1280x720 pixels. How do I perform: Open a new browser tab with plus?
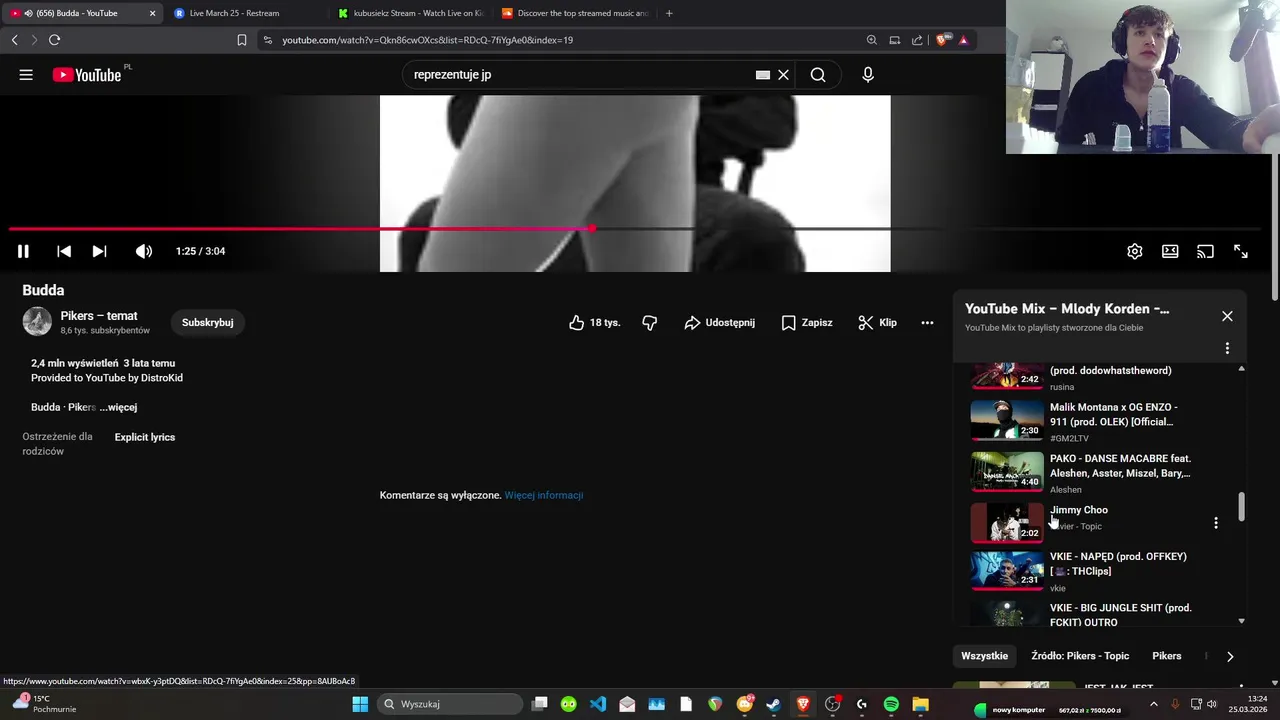[x=669, y=13]
